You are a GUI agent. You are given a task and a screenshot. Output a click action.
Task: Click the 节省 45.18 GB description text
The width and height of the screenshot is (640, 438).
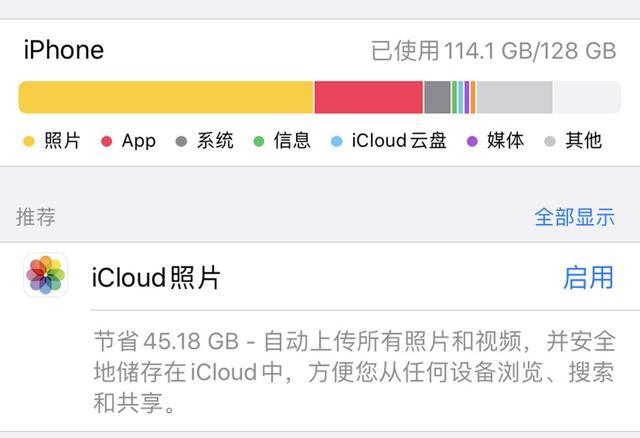coord(354,372)
